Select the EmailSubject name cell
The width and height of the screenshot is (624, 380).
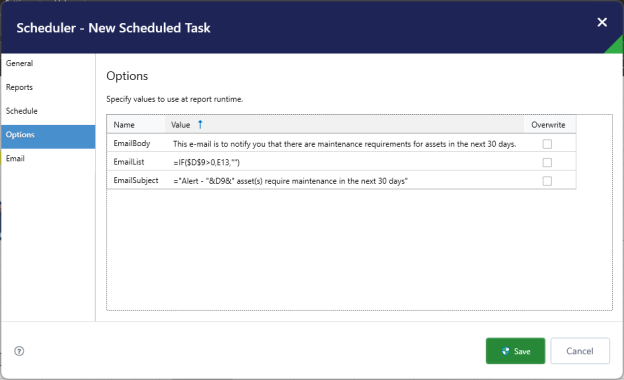[136, 180]
